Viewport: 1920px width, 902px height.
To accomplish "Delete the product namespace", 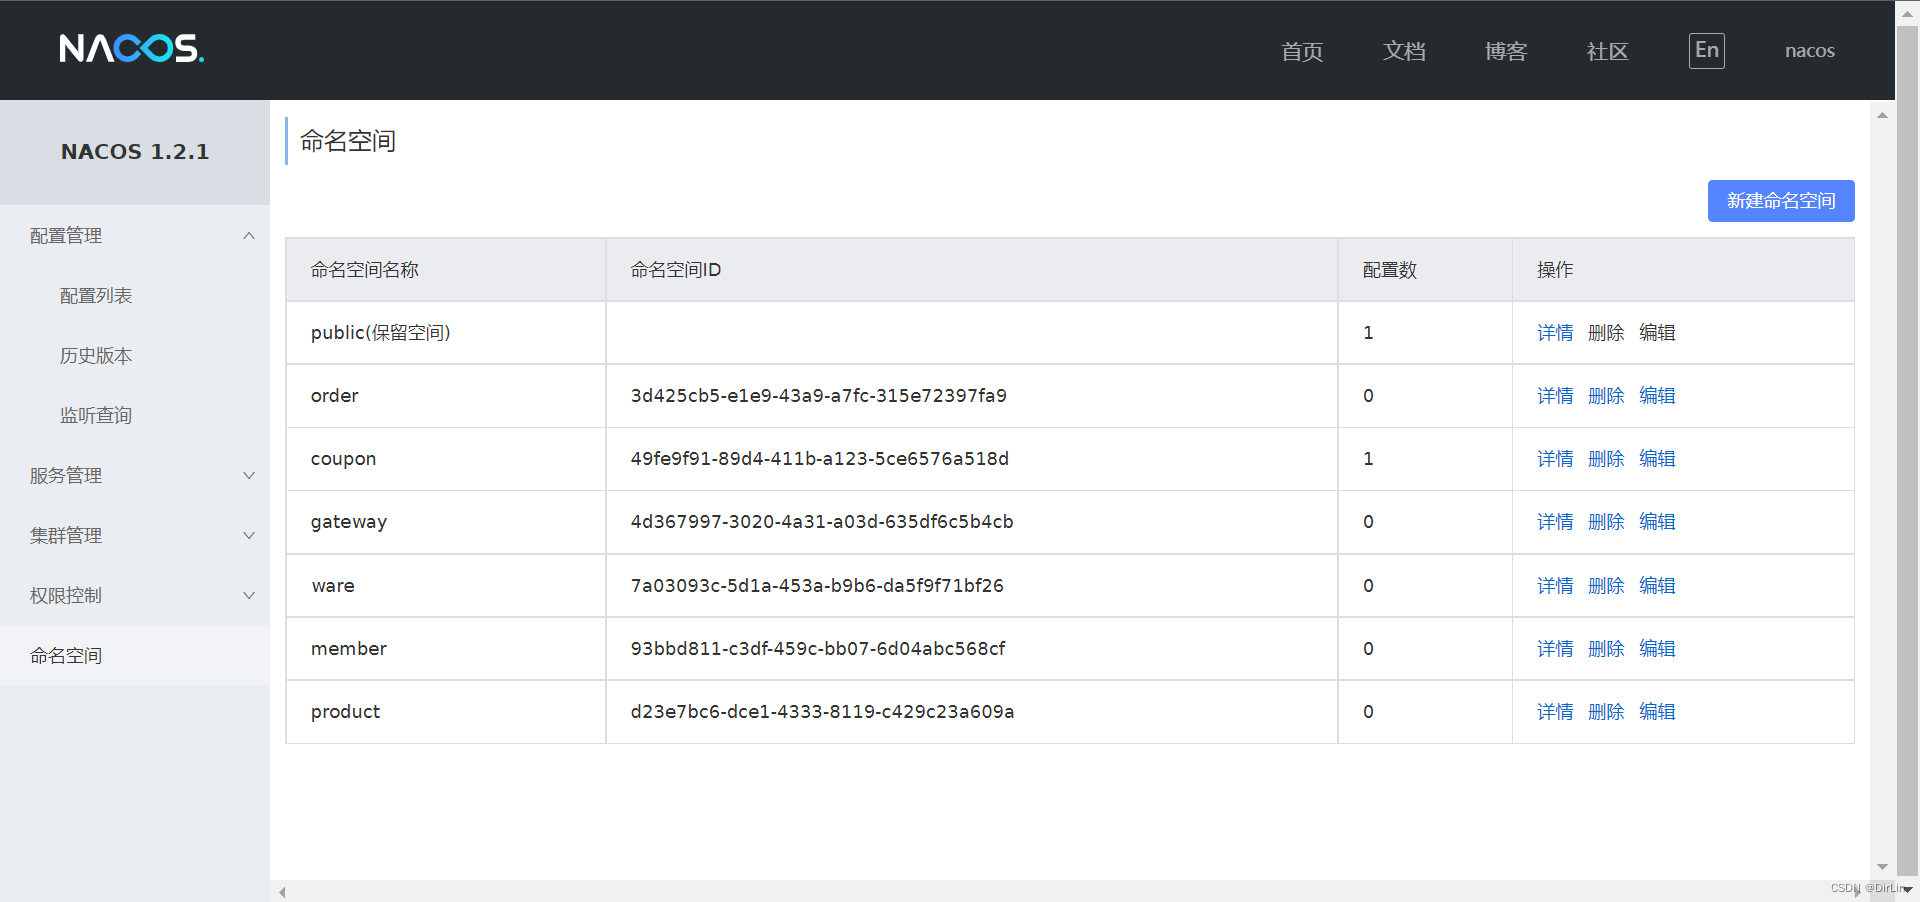I will (x=1606, y=712).
